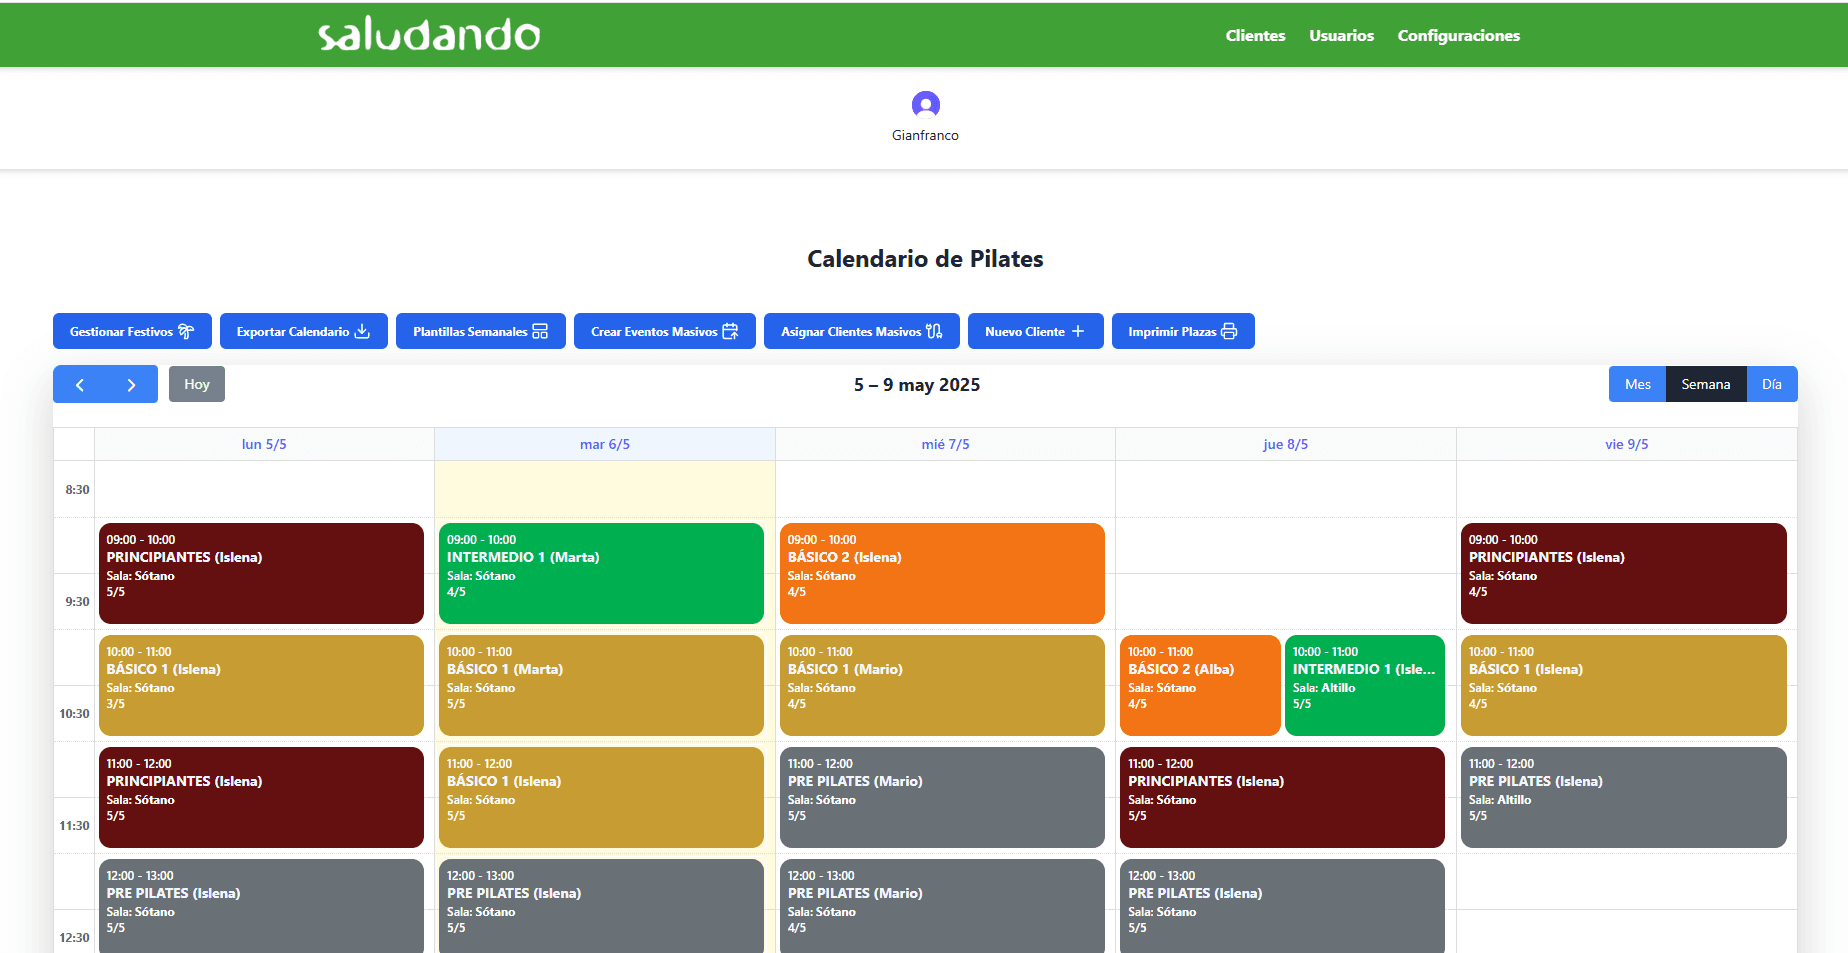The image size is (1848, 953).
Task: Open the Gestionar Festivos palm-tree icon button
Action: (188, 331)
